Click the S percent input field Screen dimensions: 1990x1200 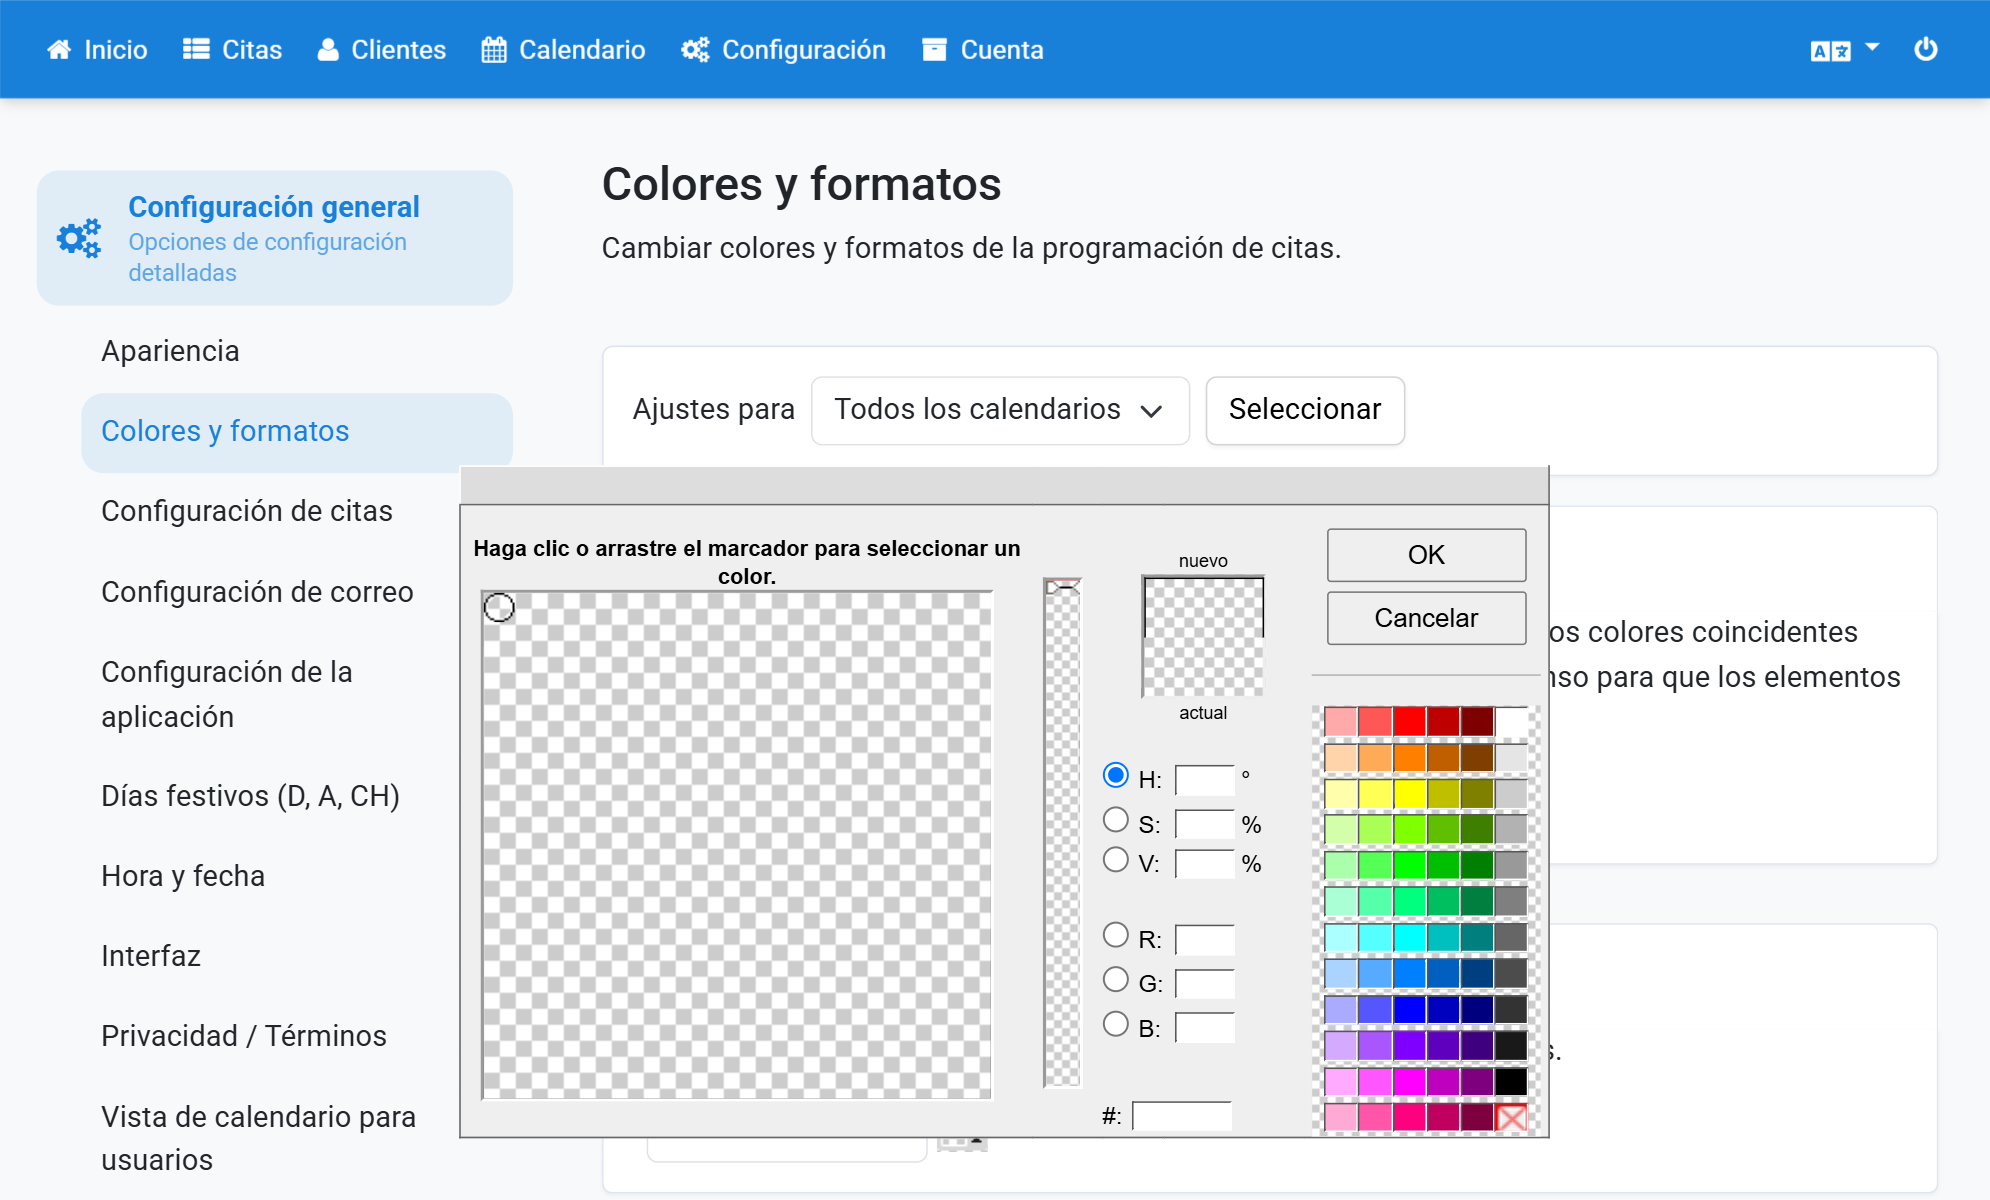(x=1205, y=824)
